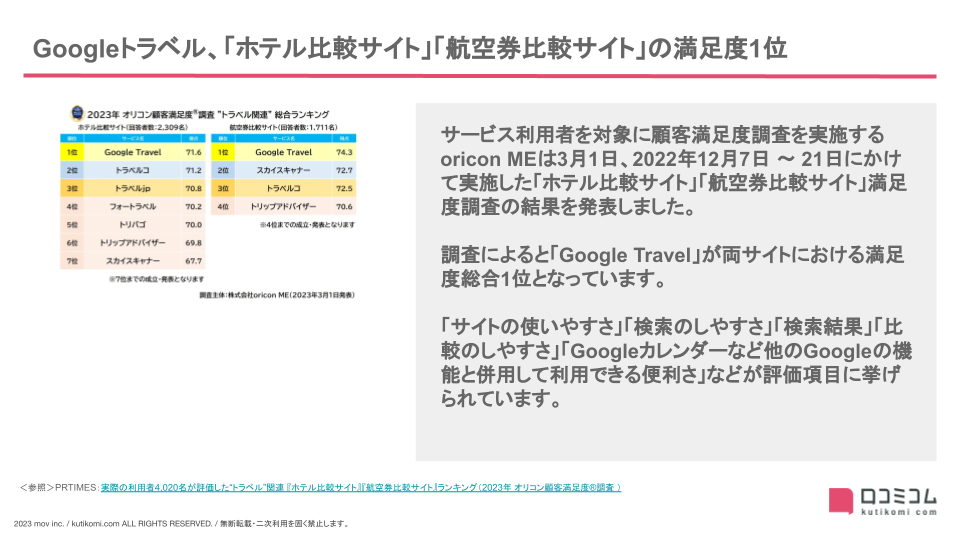
Task: Click note '※7位までの成立・発表となります'
Action: point(157,279)
